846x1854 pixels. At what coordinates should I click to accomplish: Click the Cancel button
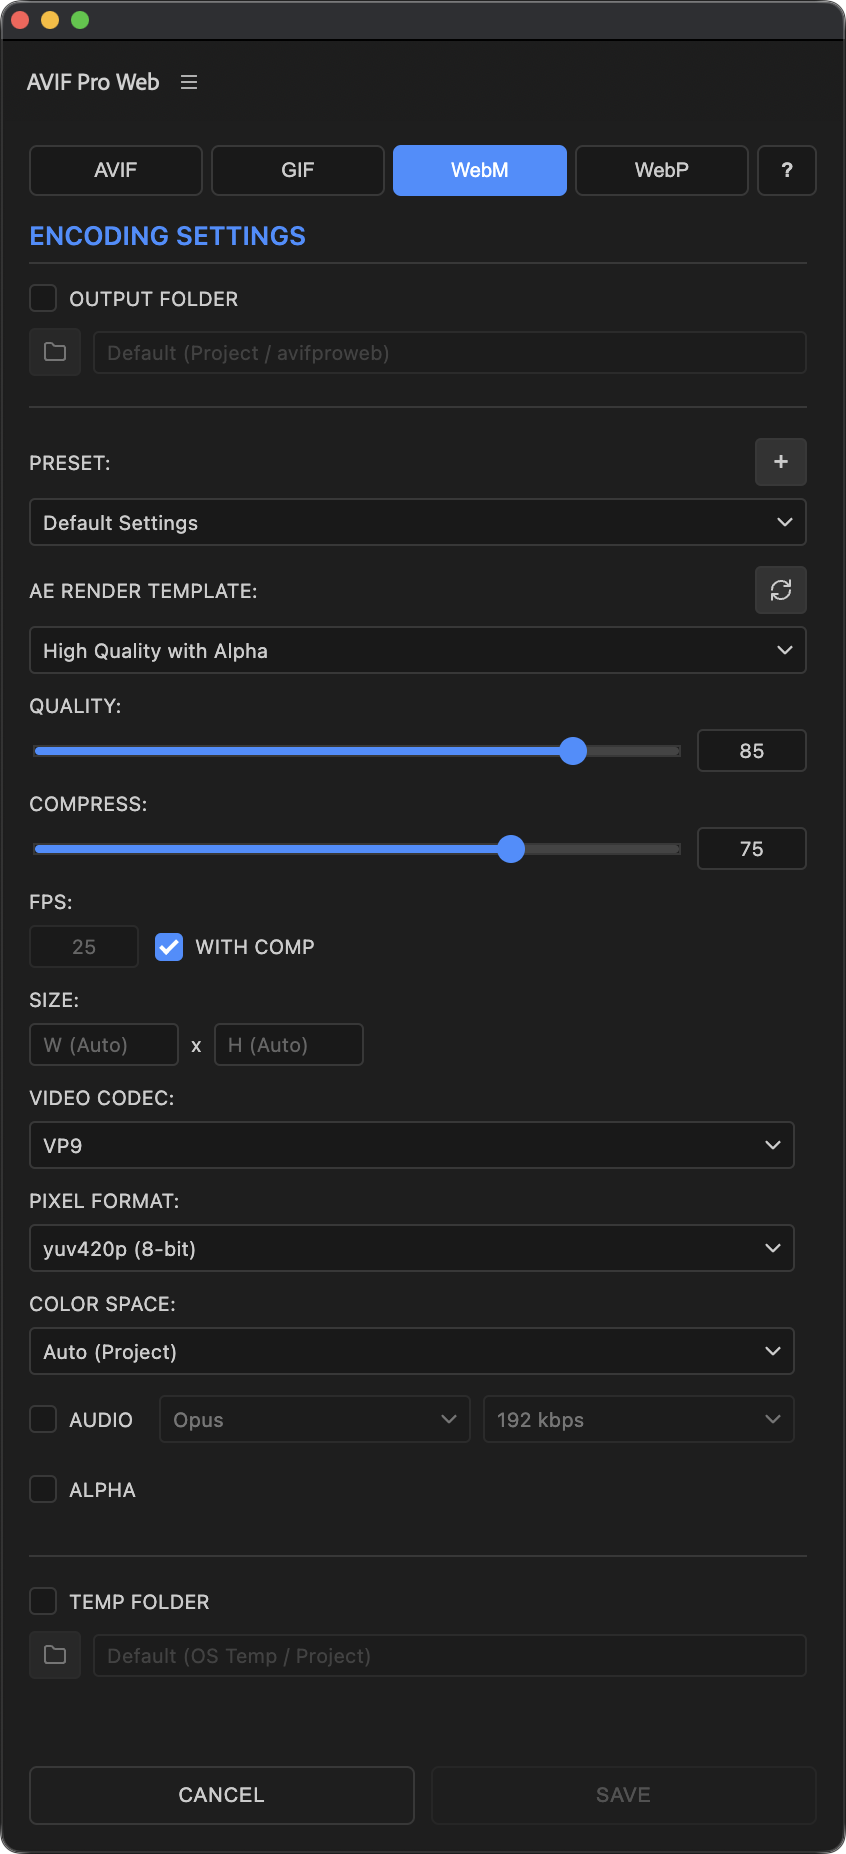click(x=222, y=1795)
